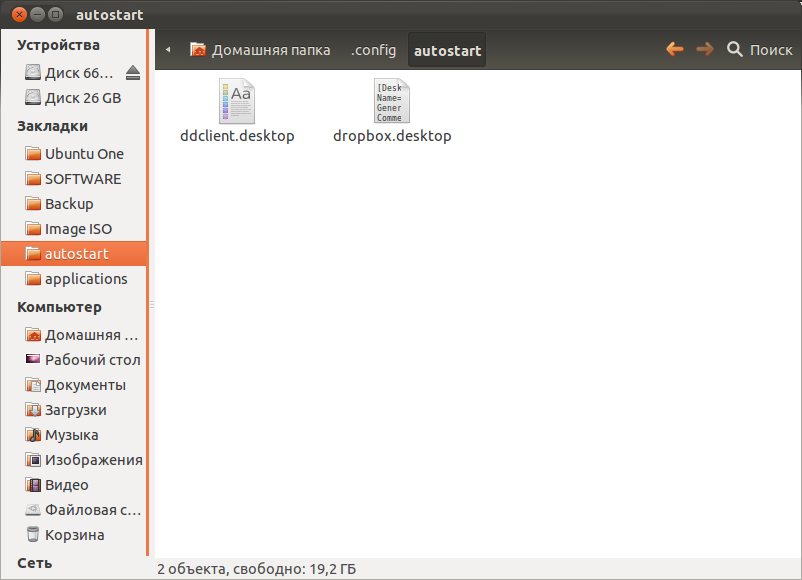Open Музыка folder in sidebar
802x580 pixels.
click(74, 435)
